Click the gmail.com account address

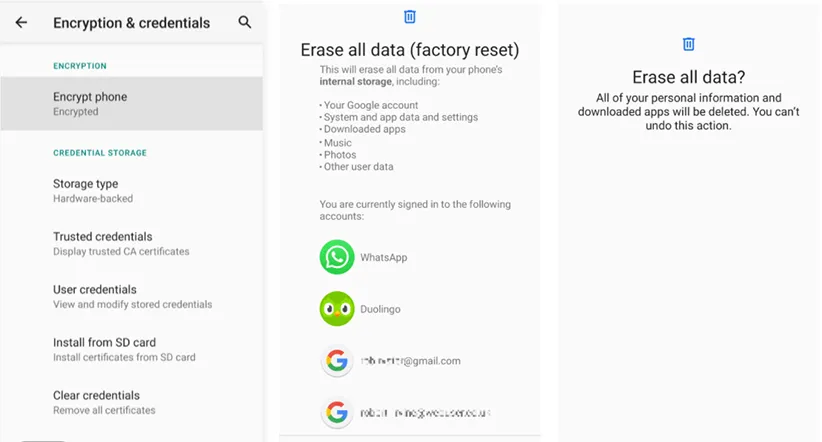pos(410,361)
